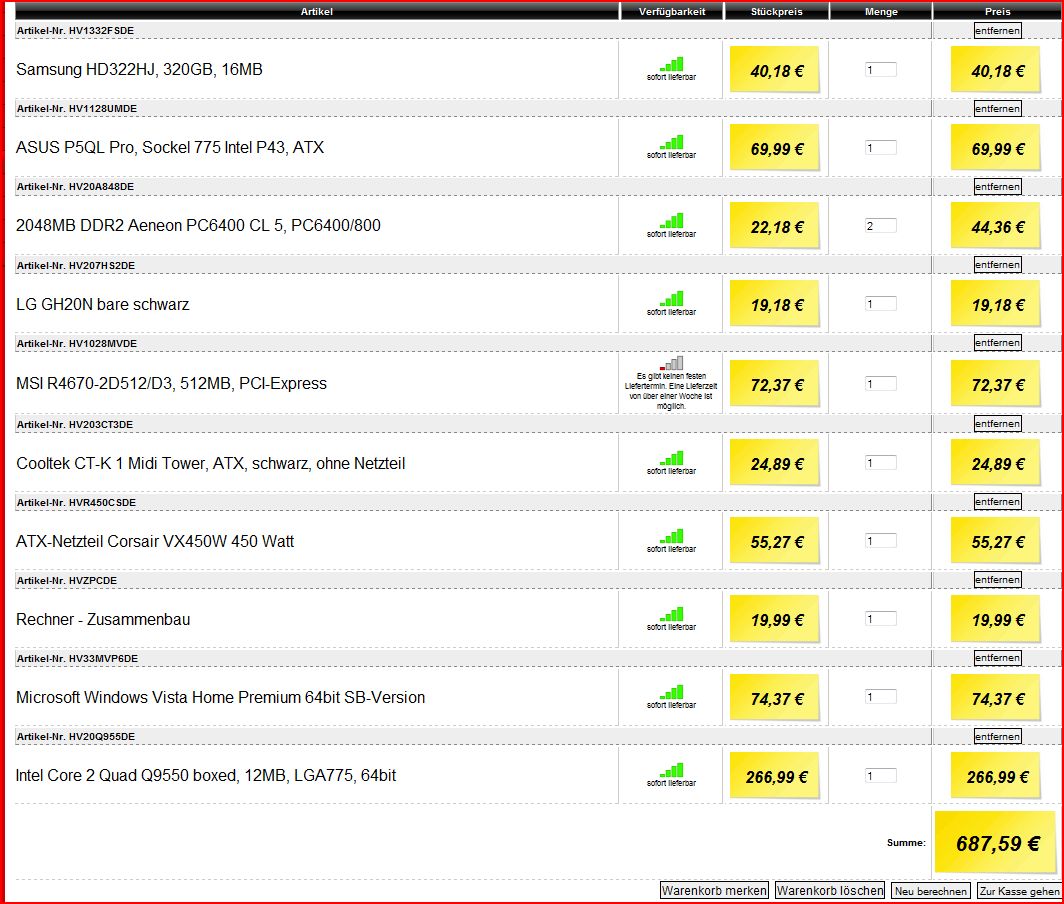The width and height of the screenshot is (1064, 904).
Task: Remove article HV207HS2DE with entfernen button
Action: click(998, 265)
